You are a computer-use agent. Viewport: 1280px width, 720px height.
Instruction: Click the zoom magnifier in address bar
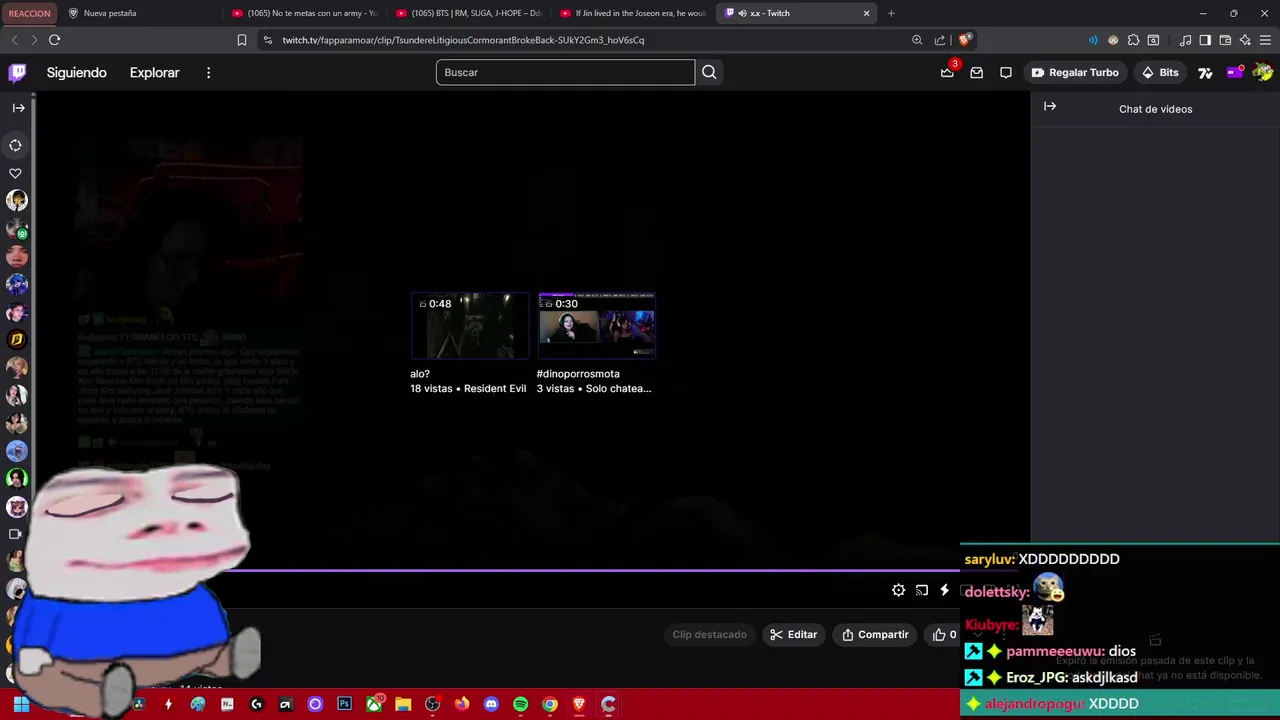917,40
